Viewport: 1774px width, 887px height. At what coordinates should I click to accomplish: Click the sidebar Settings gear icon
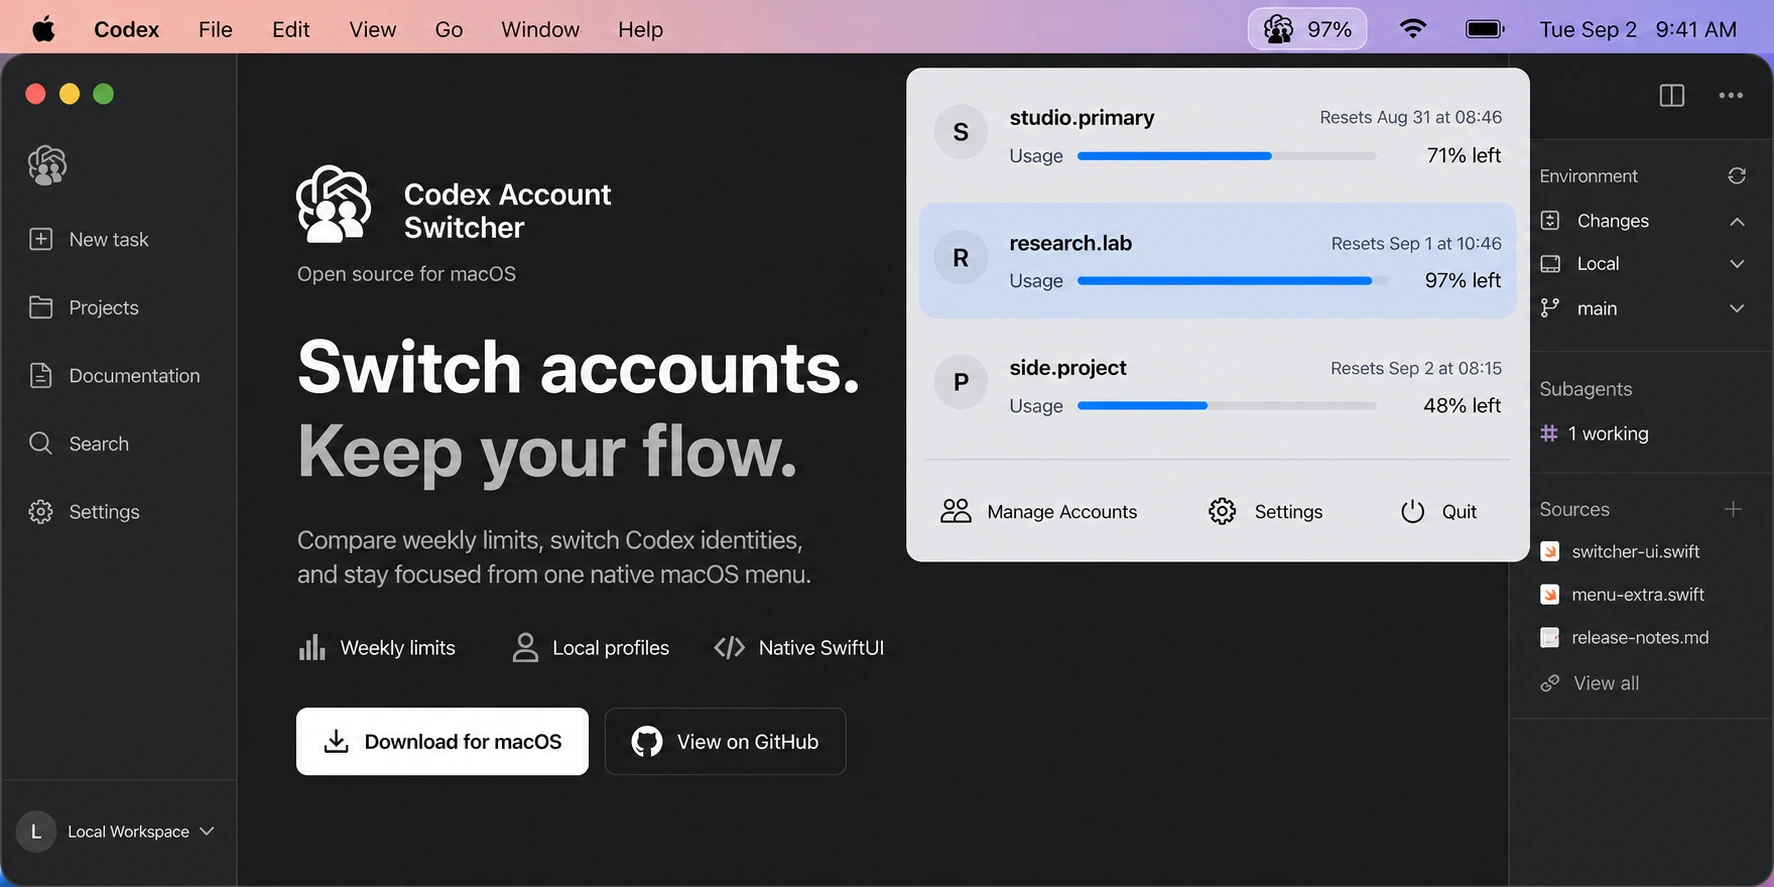[41, 511]
